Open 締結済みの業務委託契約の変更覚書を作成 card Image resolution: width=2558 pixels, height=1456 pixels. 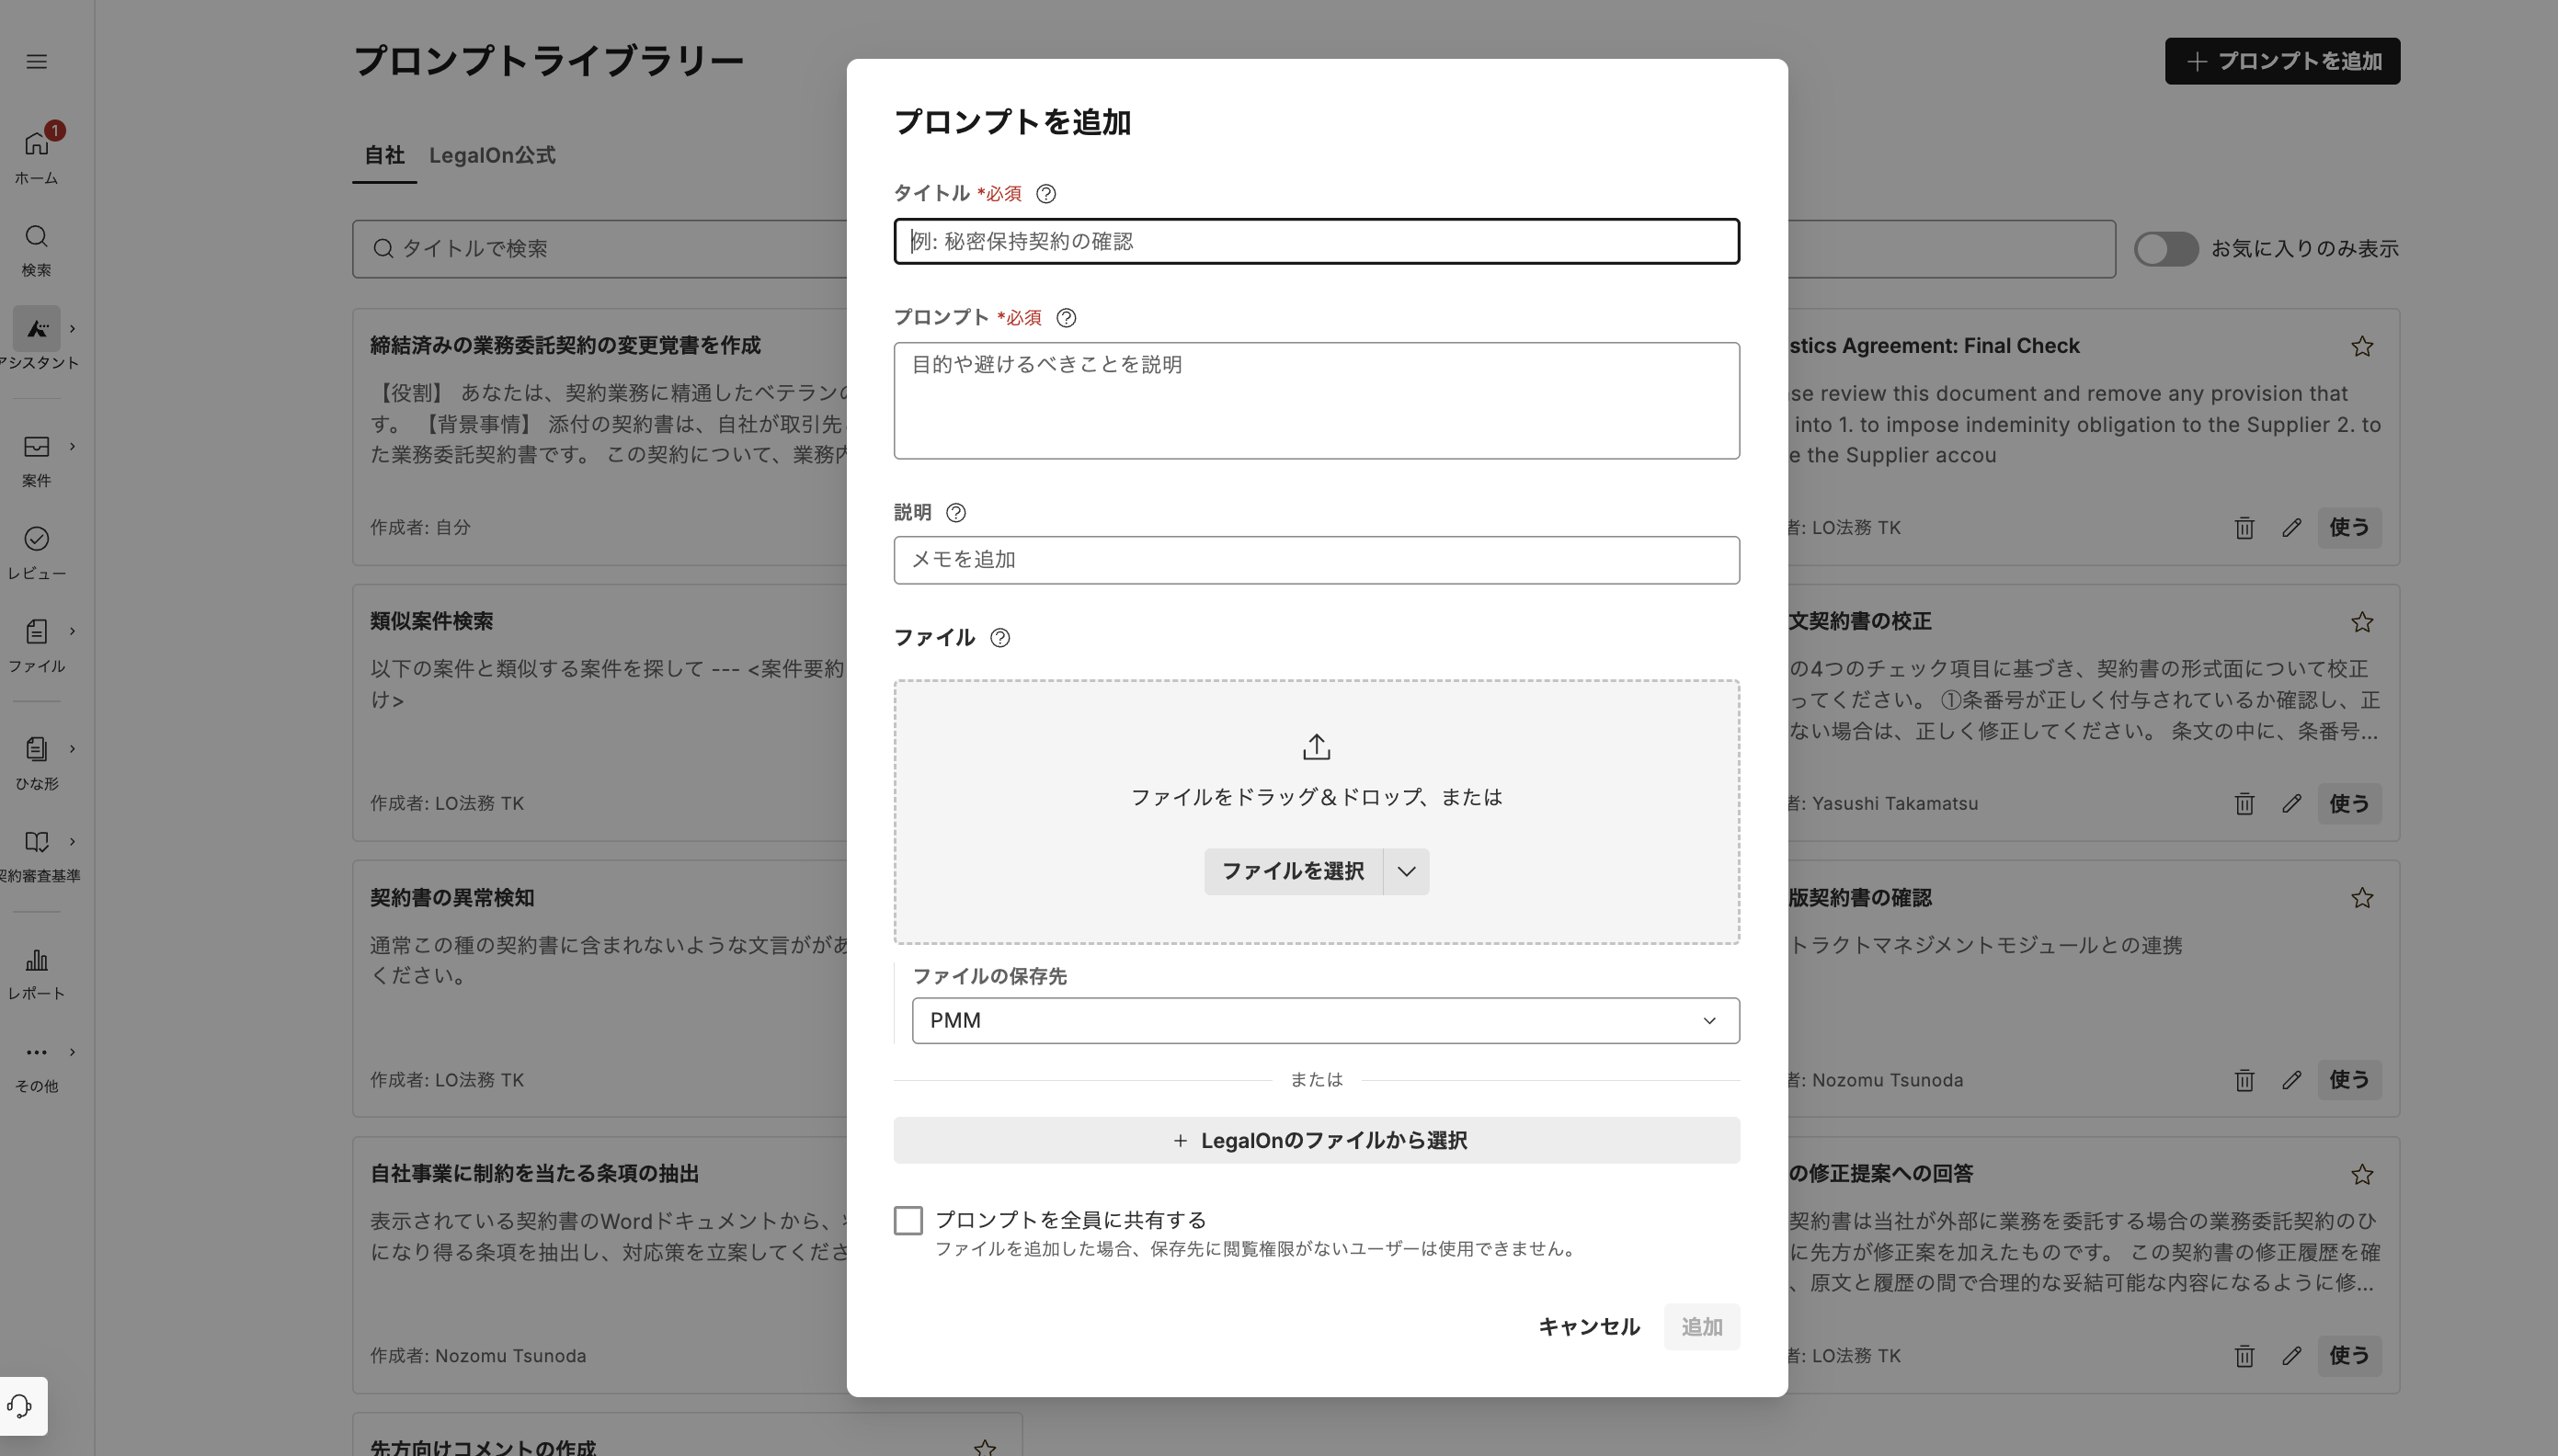[600, 437]
